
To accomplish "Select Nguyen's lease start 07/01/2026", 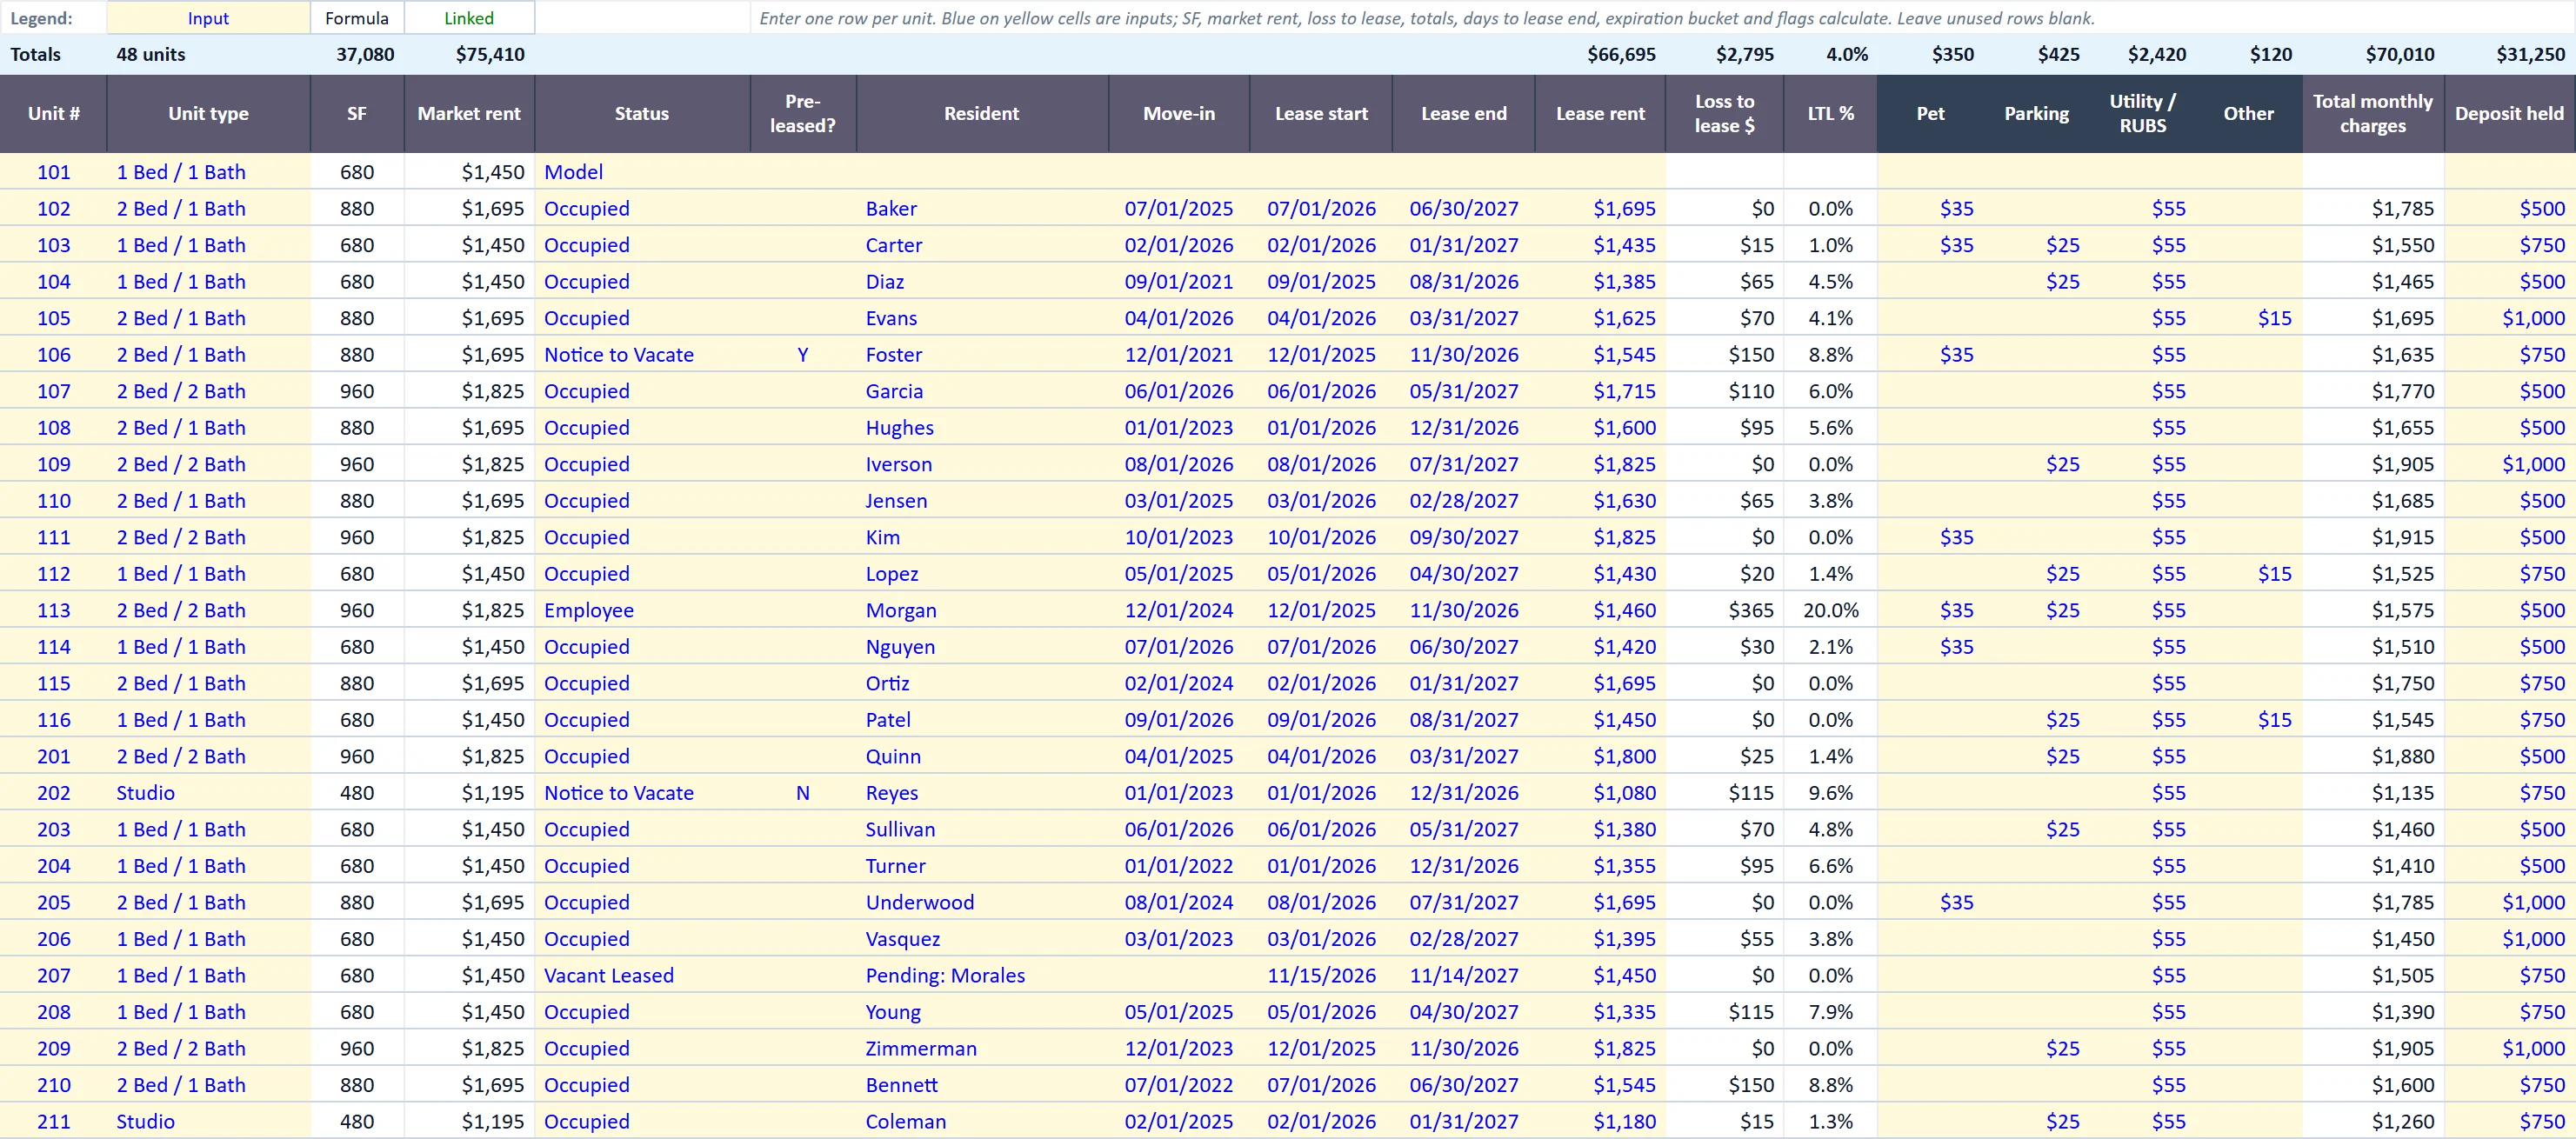I will coord(1321,647).
